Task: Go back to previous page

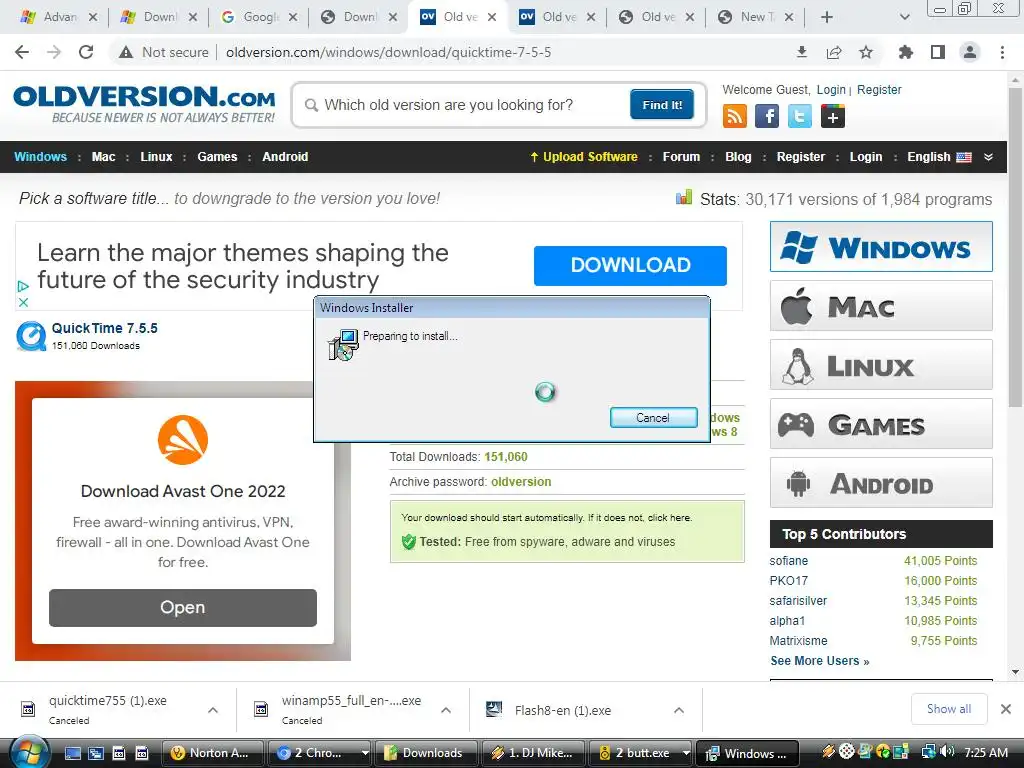Action: pos(22,52)
